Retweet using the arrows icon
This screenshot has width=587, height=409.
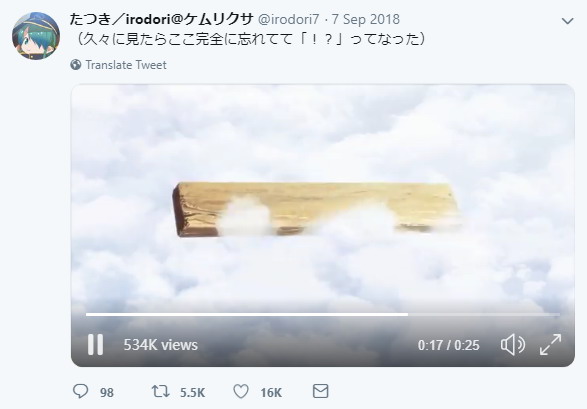pyautogui.click(x=161, y=391)
